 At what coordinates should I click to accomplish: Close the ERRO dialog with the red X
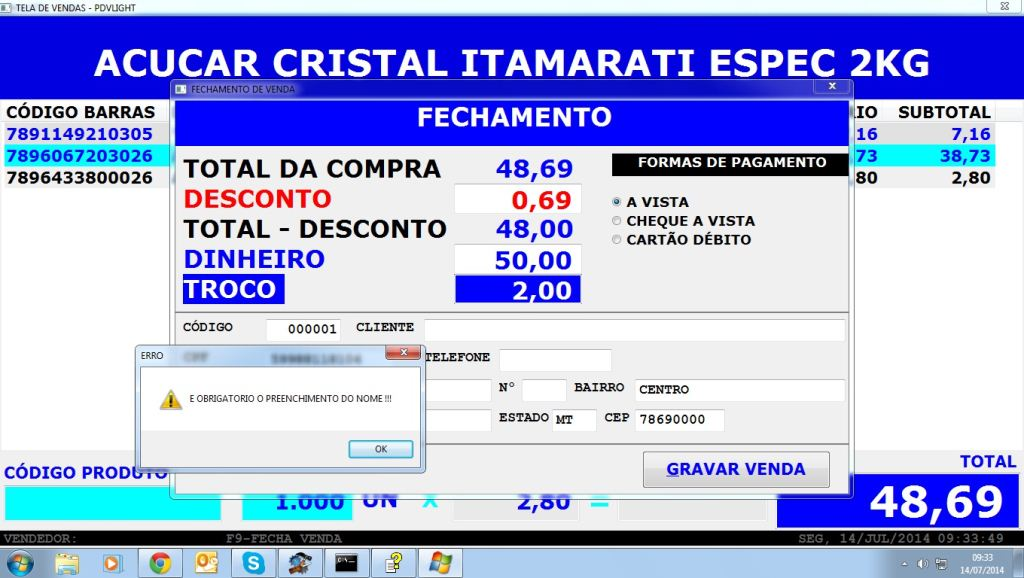pos(403,353)
